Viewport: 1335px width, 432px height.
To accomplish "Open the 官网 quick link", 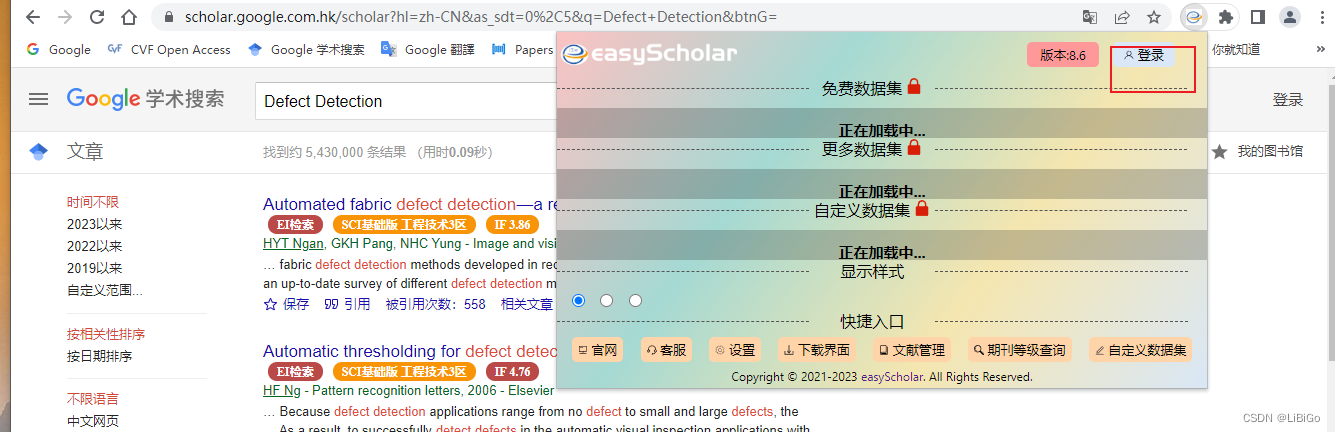I will (598, 350).
